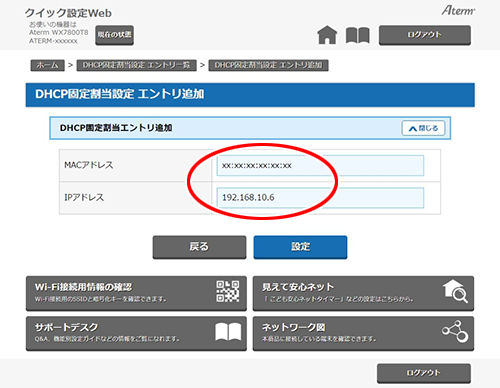The width and height of the screenshot is (500, 388).
Task: Open the DHCP固定割当設定 エントリ一覧 breadcrumb
Action: pyautogui.click(x=136, y=65)
